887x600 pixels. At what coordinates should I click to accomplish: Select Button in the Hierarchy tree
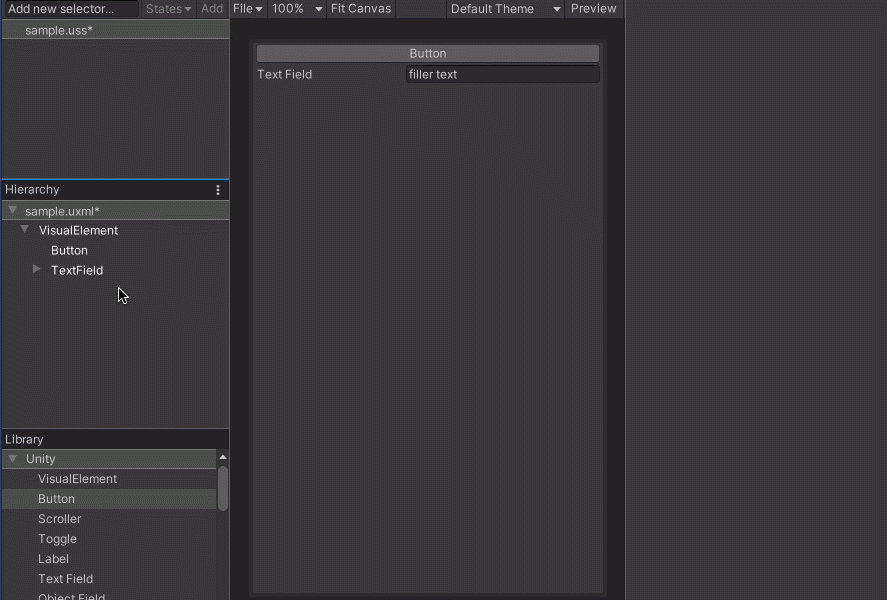[69, 251]
